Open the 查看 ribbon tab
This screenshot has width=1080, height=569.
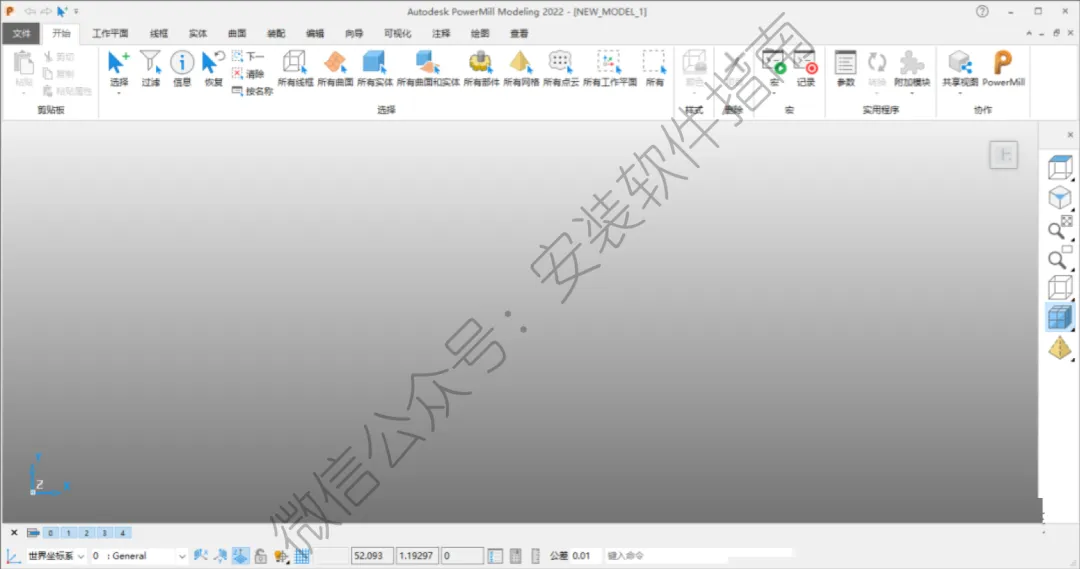[519, 33]
